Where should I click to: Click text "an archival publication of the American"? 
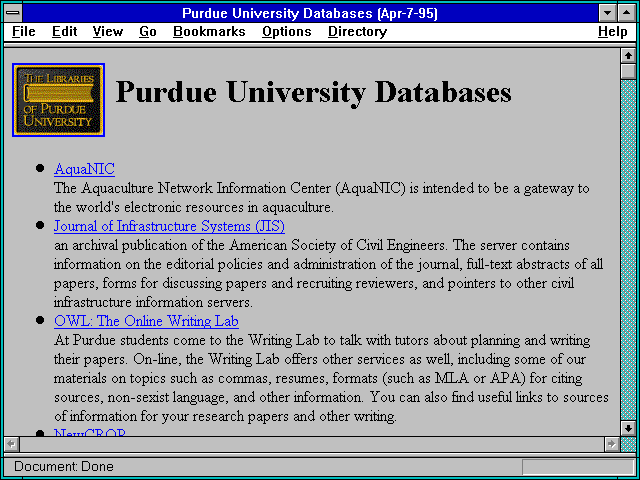pyautogui.click(x=171, y=245)
